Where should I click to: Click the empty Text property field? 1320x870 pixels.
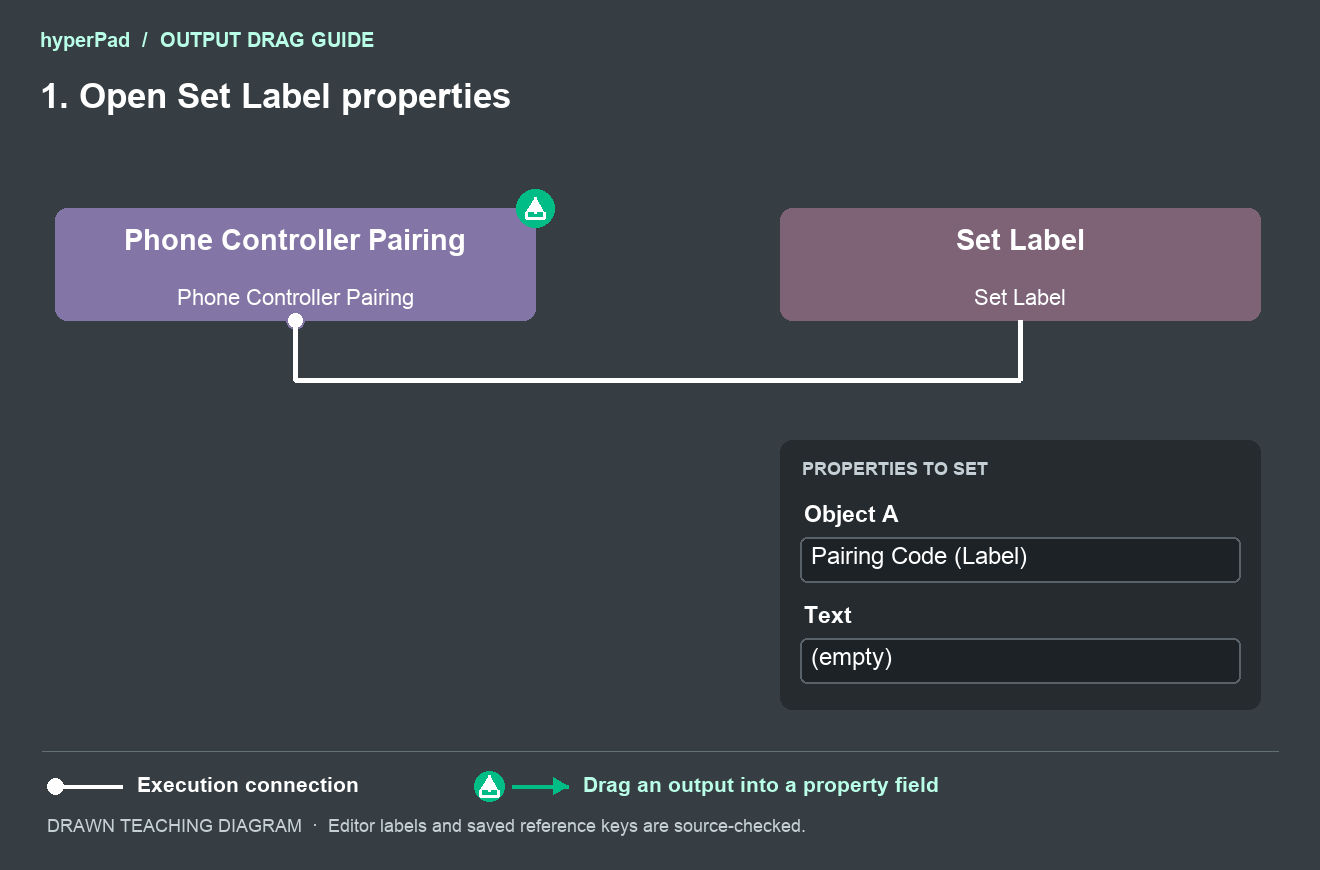click(1020, 661)
